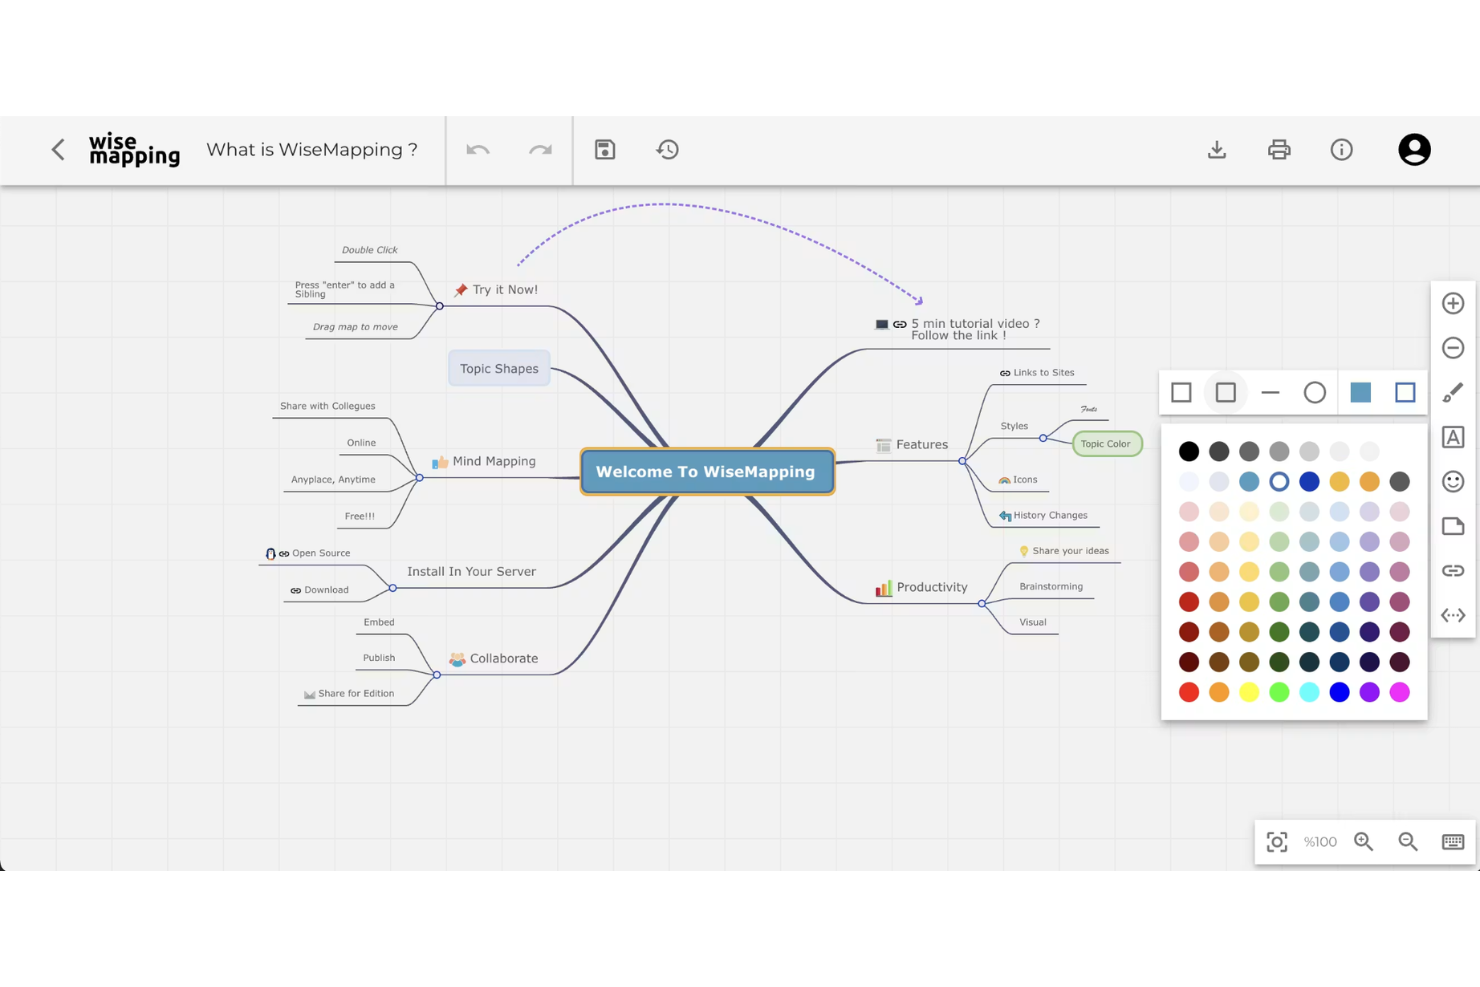Viewport: 1480px width, 987px height.
Task: Zoom out using the bottom magnifier
Action: [x=1408, y=842]
